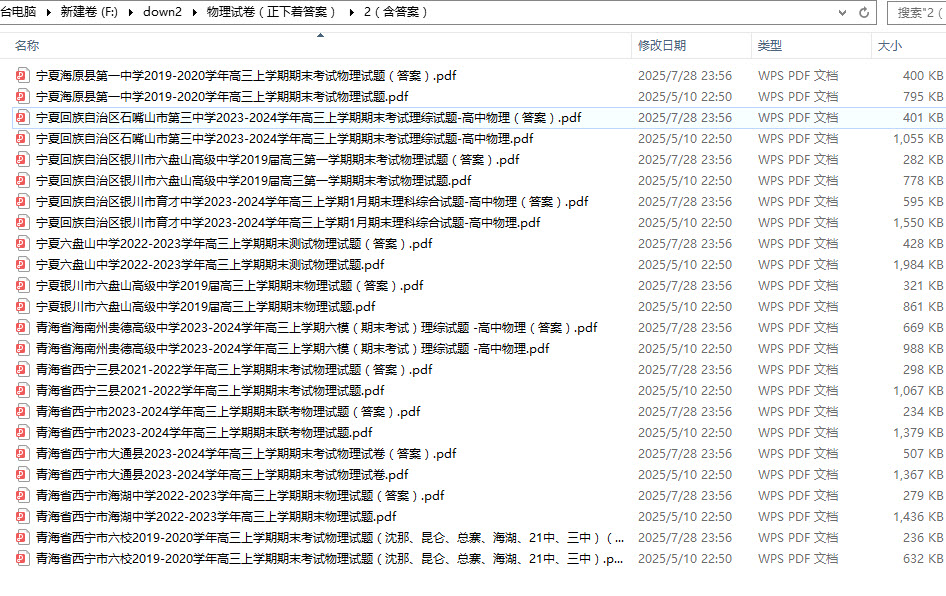
Task: Click the refresh icon beside the address bar
Action: point(864,12)
